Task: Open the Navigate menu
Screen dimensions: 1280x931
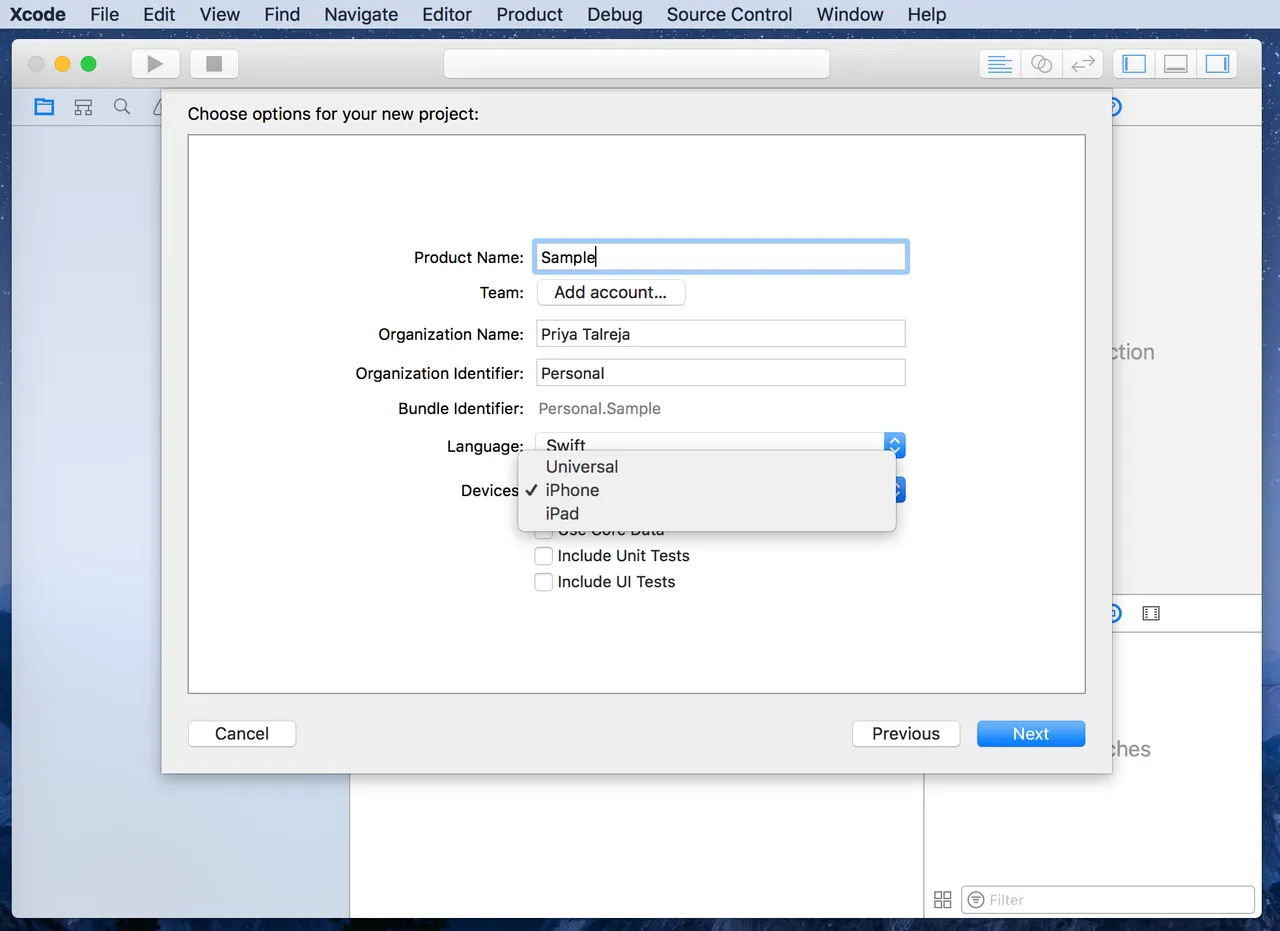Action: [x=361, y=14]
